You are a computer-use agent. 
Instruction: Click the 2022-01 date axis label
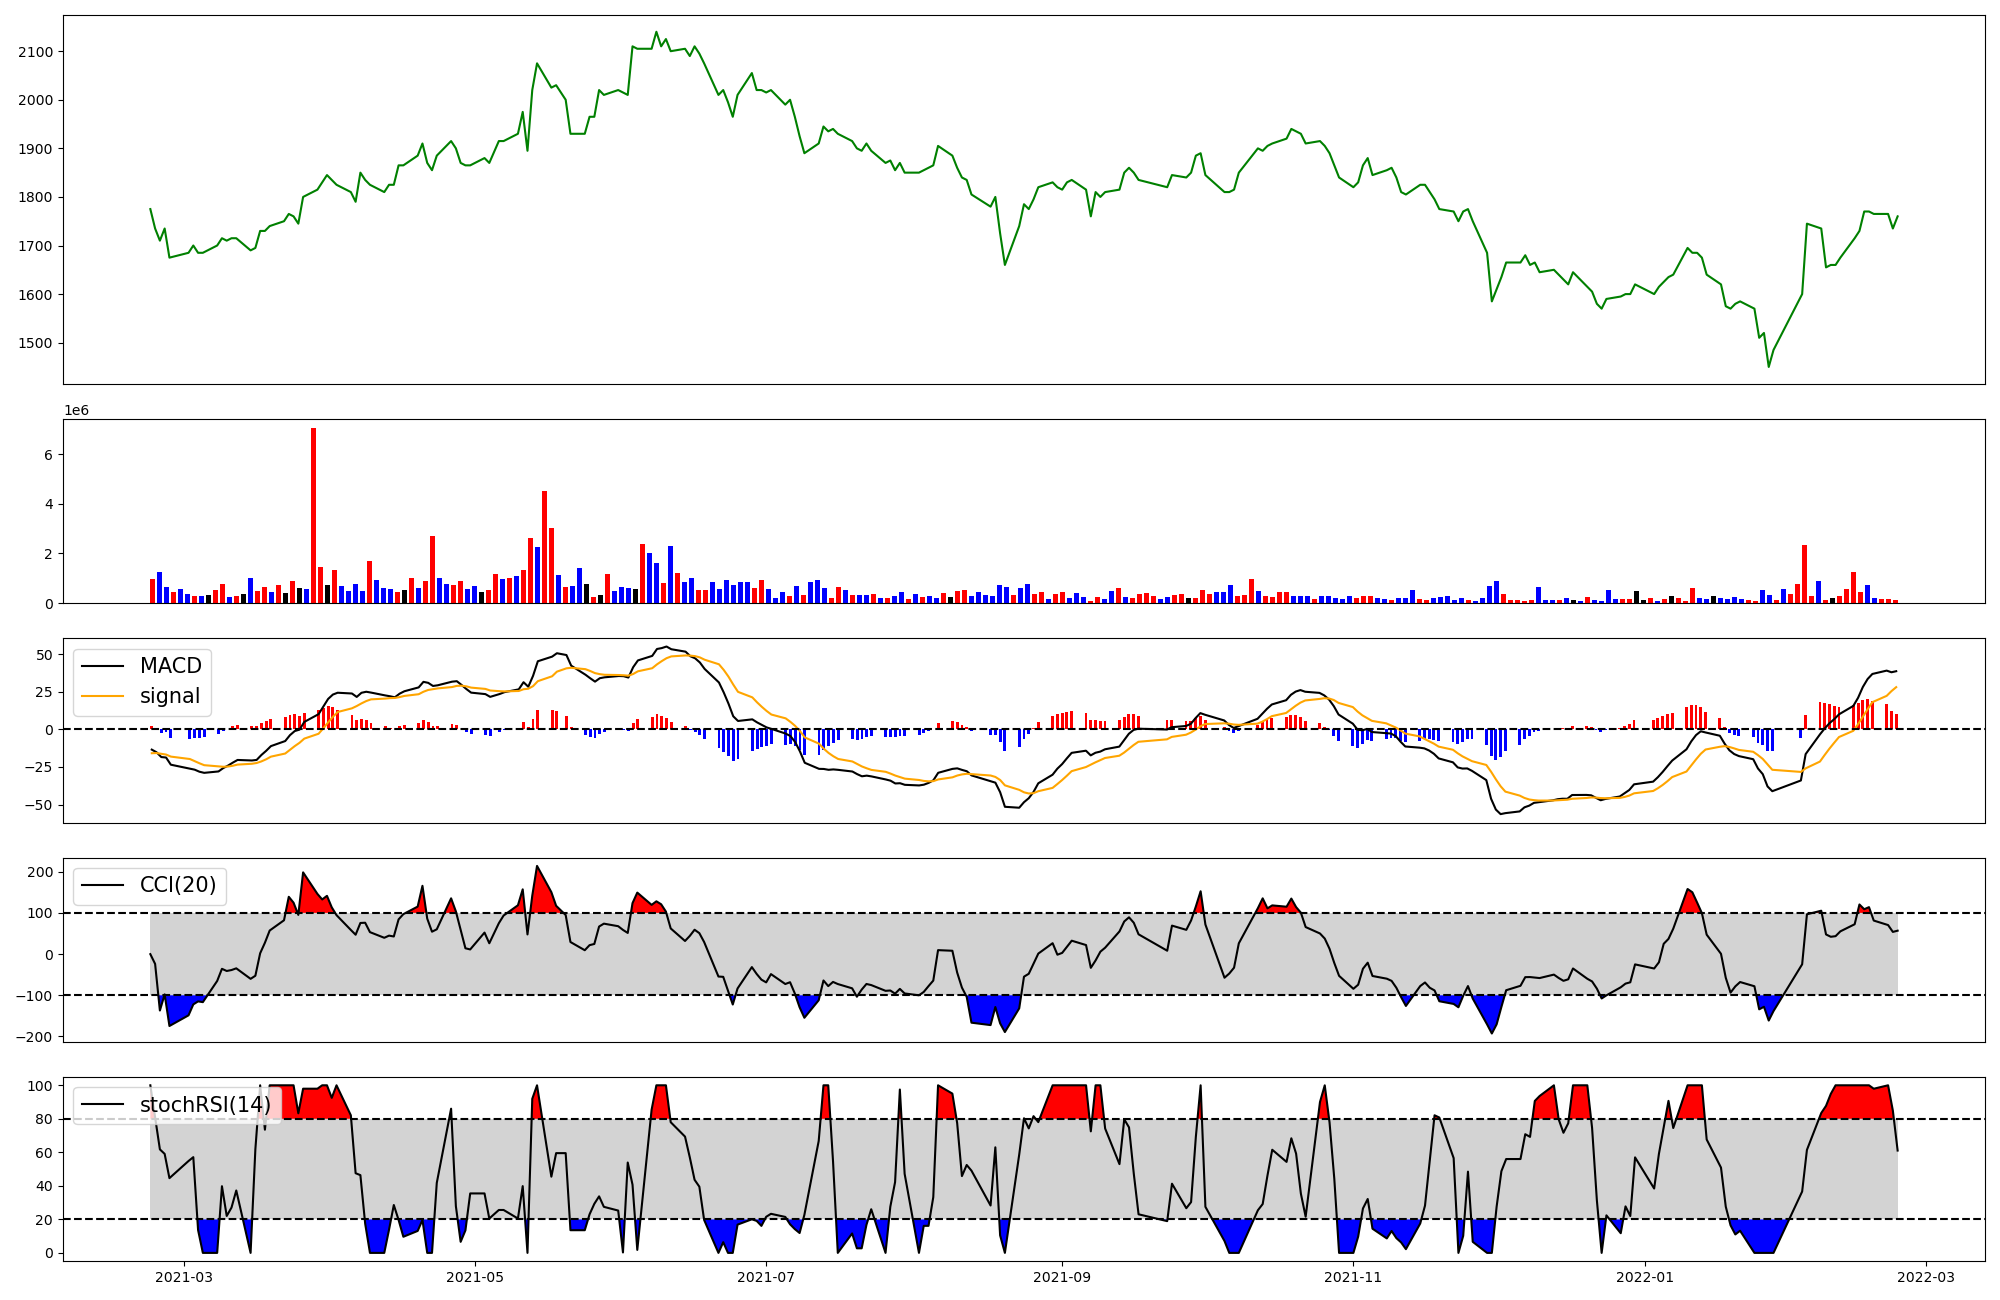1645,1276
